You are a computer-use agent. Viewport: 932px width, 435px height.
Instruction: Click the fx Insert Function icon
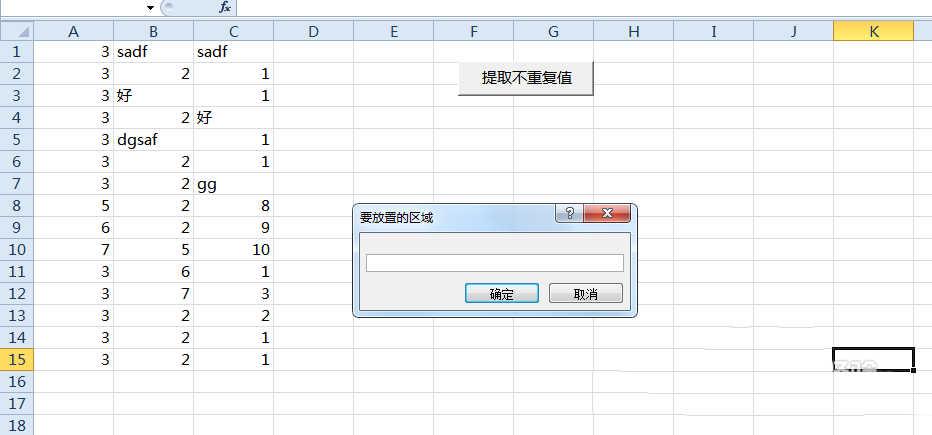225,7
